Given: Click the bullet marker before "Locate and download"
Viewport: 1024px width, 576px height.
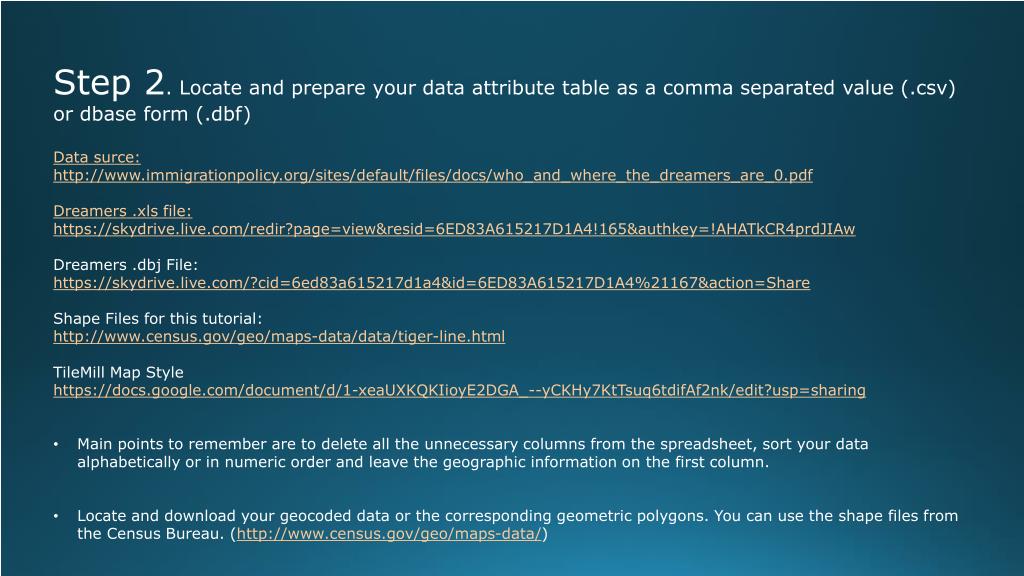Looking at the screenshot, I should pos(56,517).
